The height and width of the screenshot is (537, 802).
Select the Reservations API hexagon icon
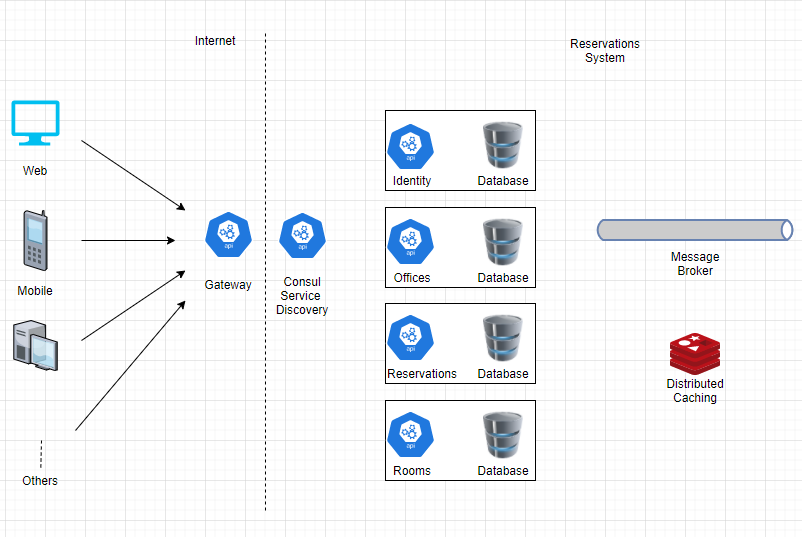[410, 338]
